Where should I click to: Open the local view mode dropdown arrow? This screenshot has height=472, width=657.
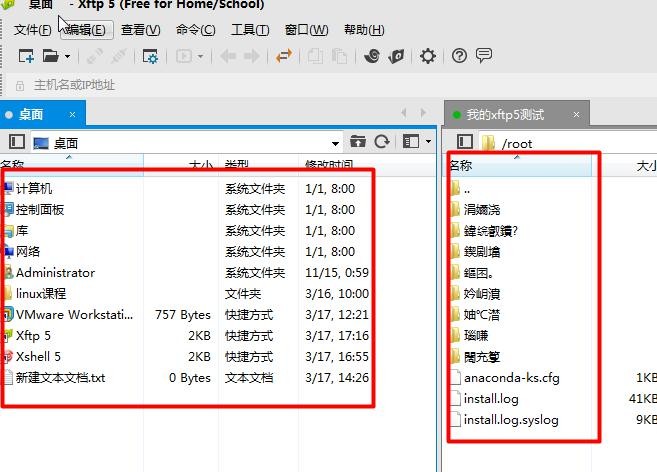coord(428,142)
